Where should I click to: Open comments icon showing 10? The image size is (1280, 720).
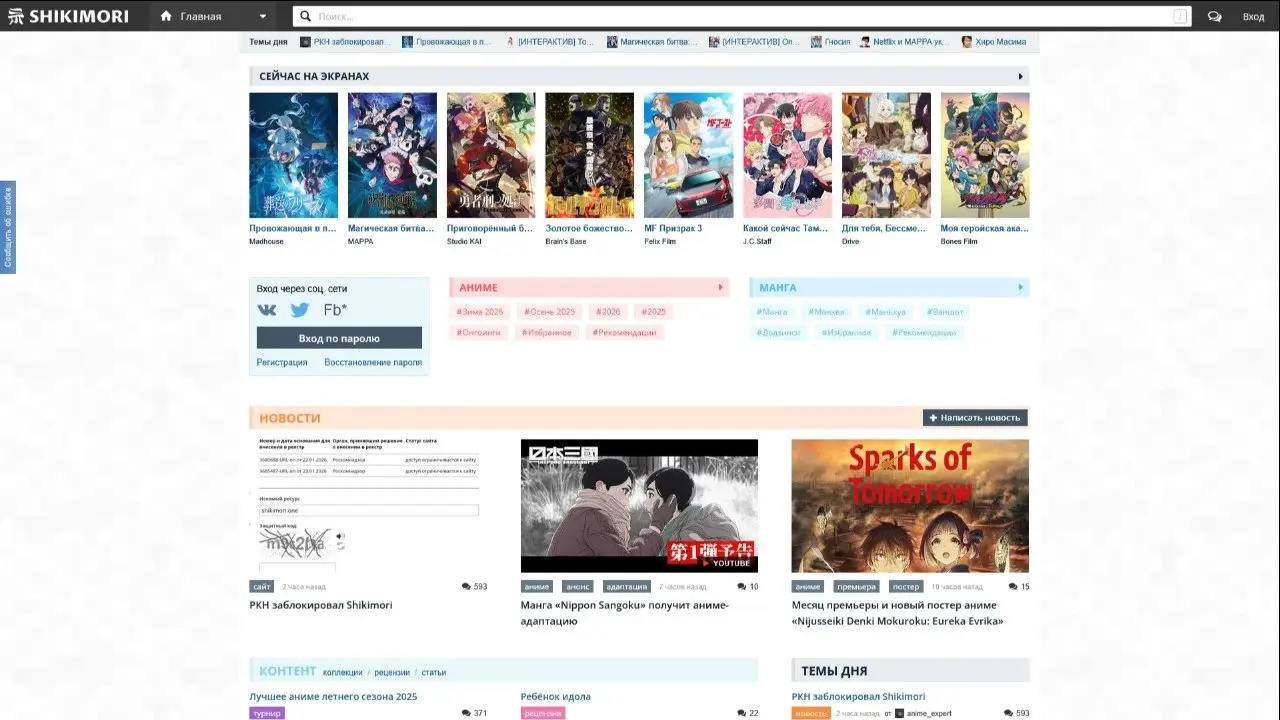pos(747,587)
